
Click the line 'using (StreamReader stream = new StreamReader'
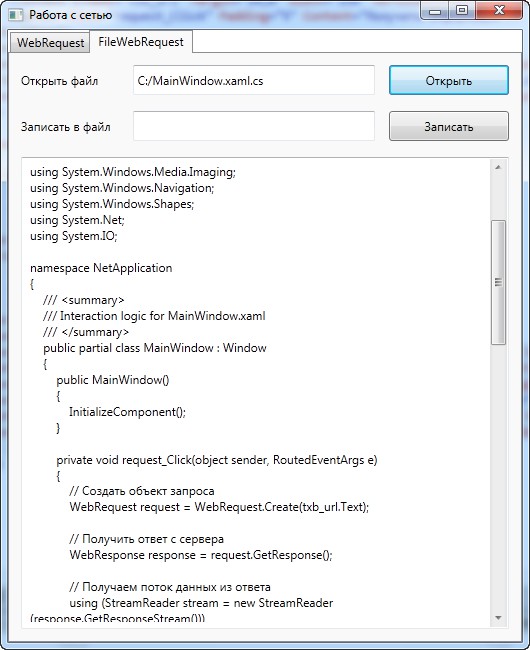pos(201,603)
